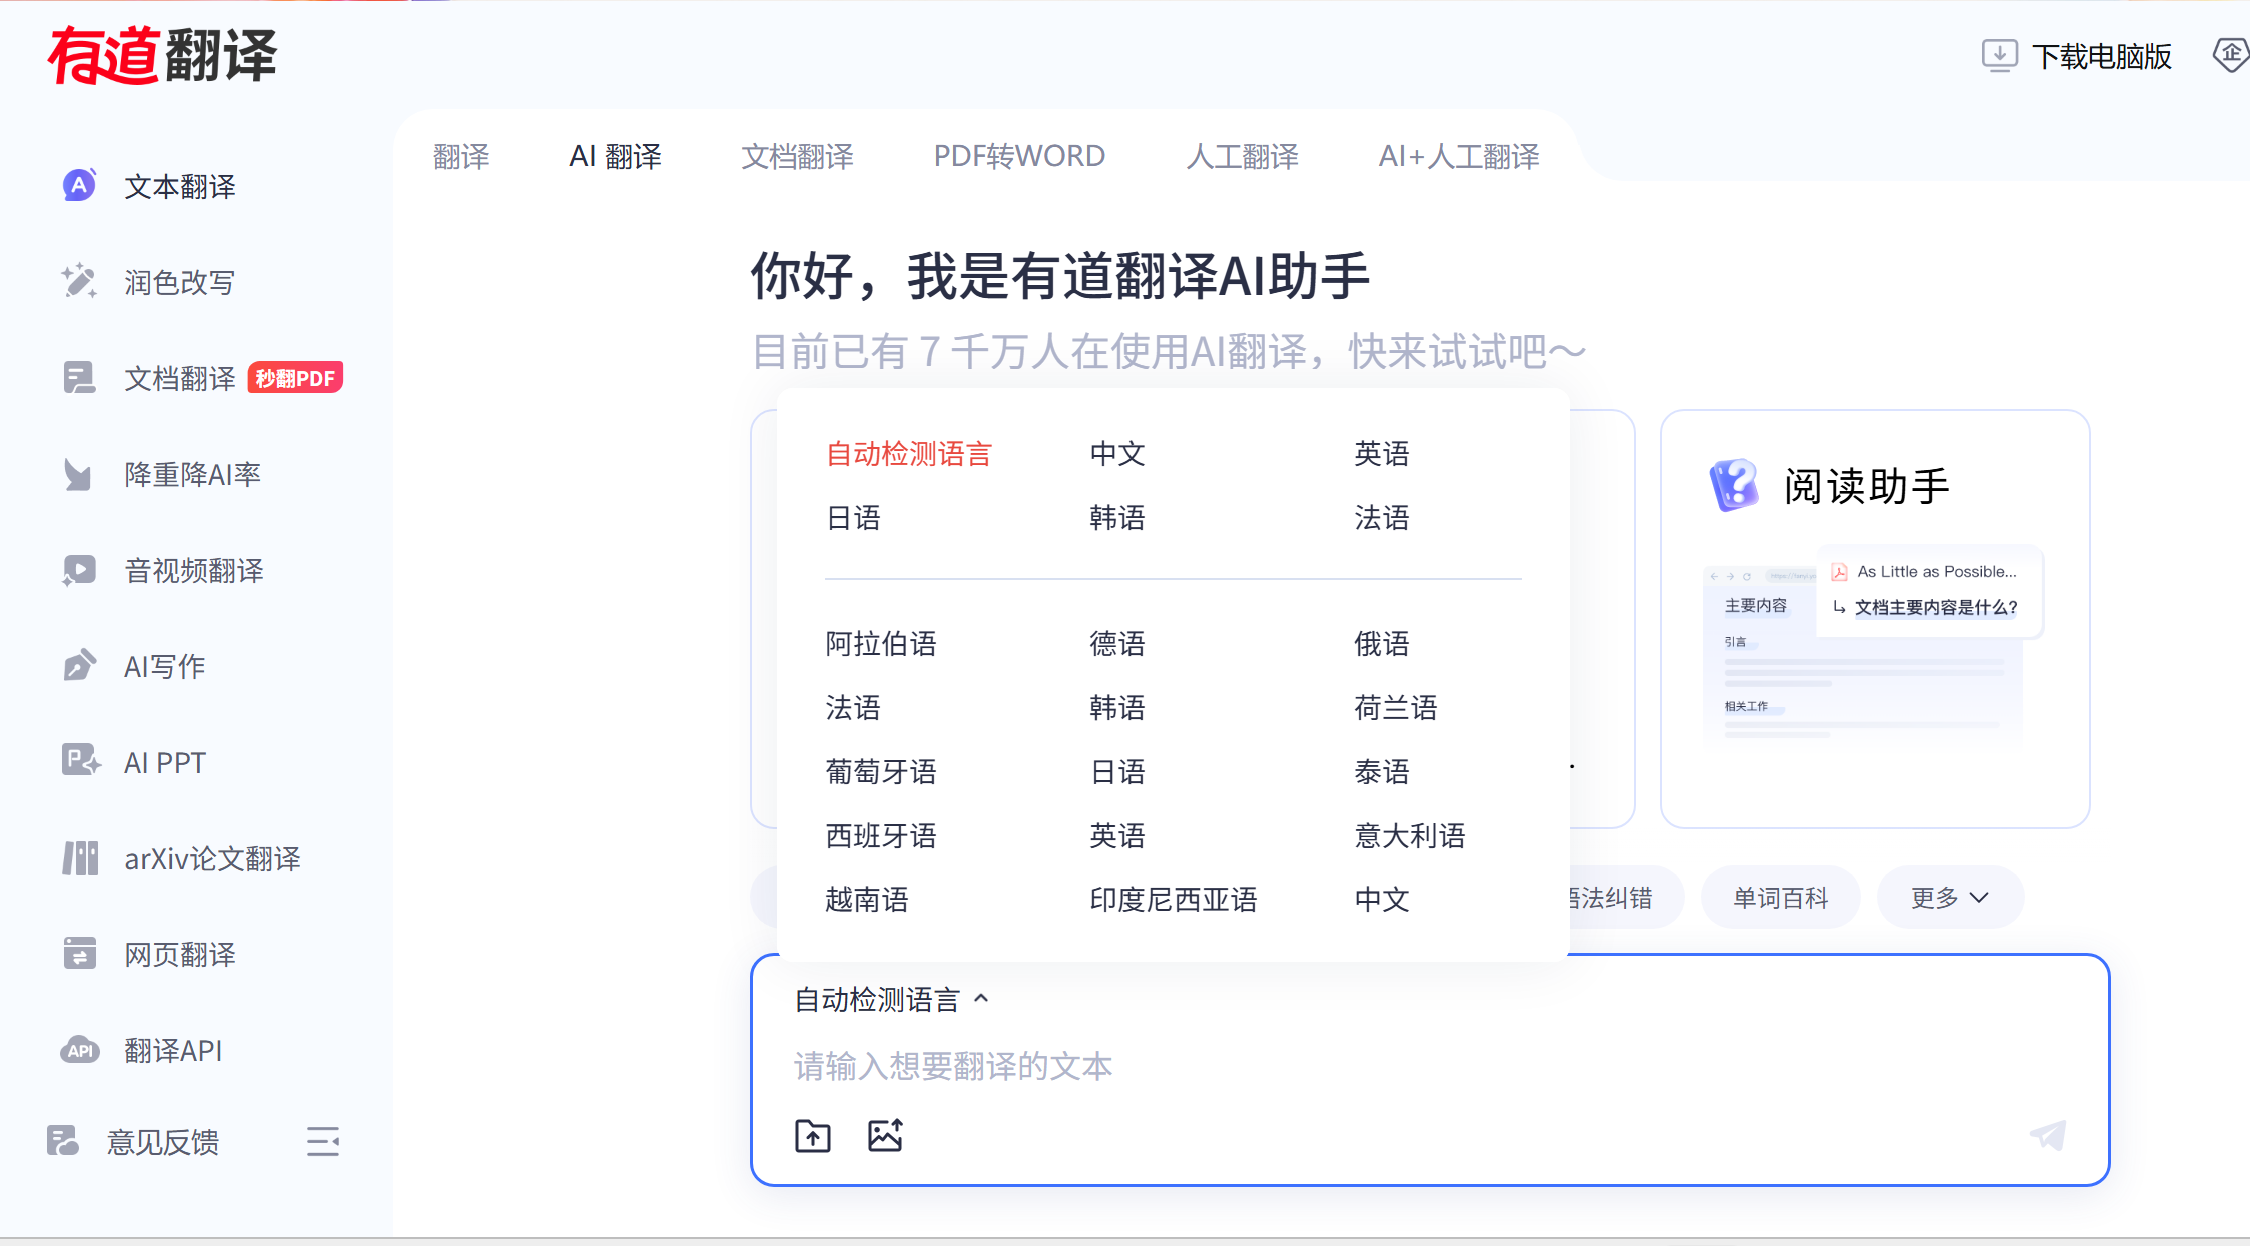This screenshot has width=2250, height=1246.
Task: Click the image translation icon
Action: [886, 1135]
